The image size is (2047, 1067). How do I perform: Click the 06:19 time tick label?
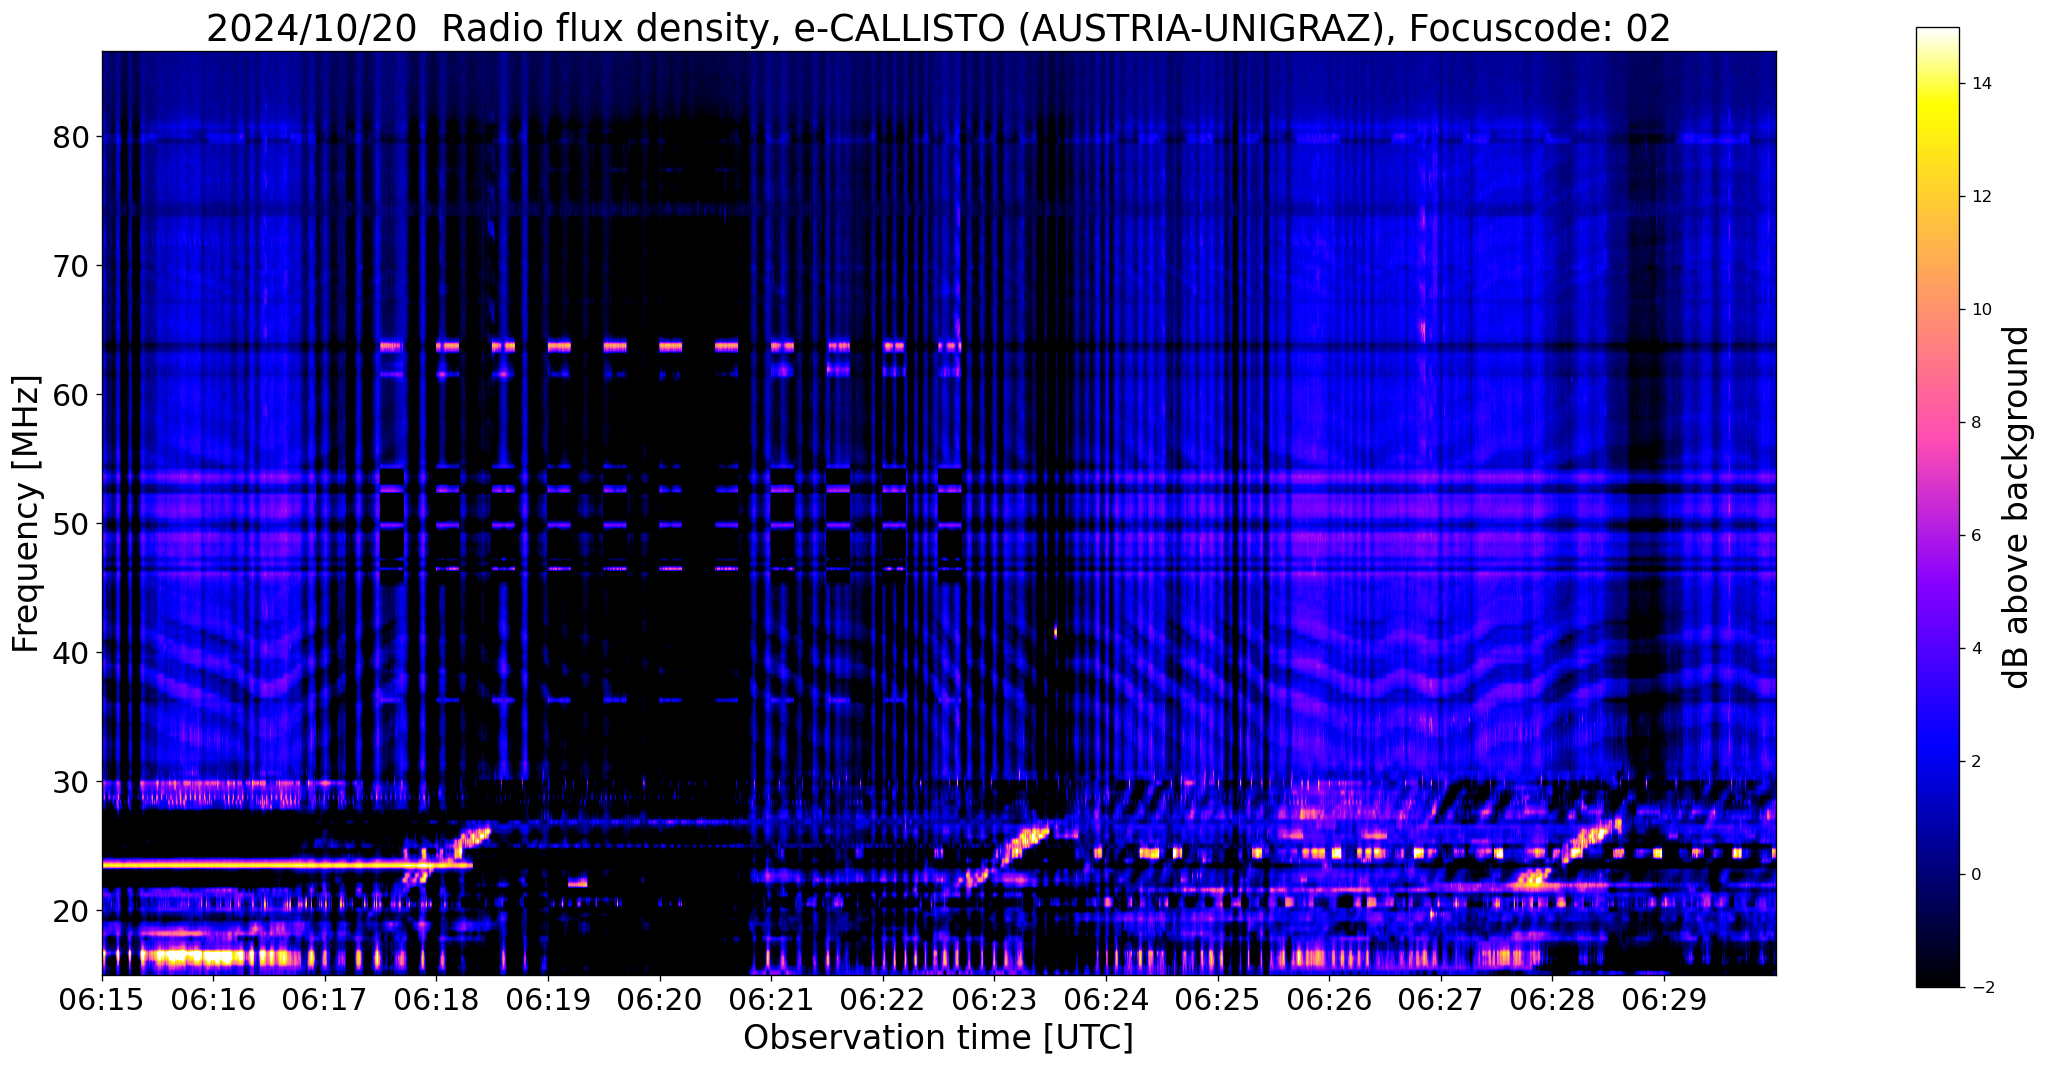(548, 999)
